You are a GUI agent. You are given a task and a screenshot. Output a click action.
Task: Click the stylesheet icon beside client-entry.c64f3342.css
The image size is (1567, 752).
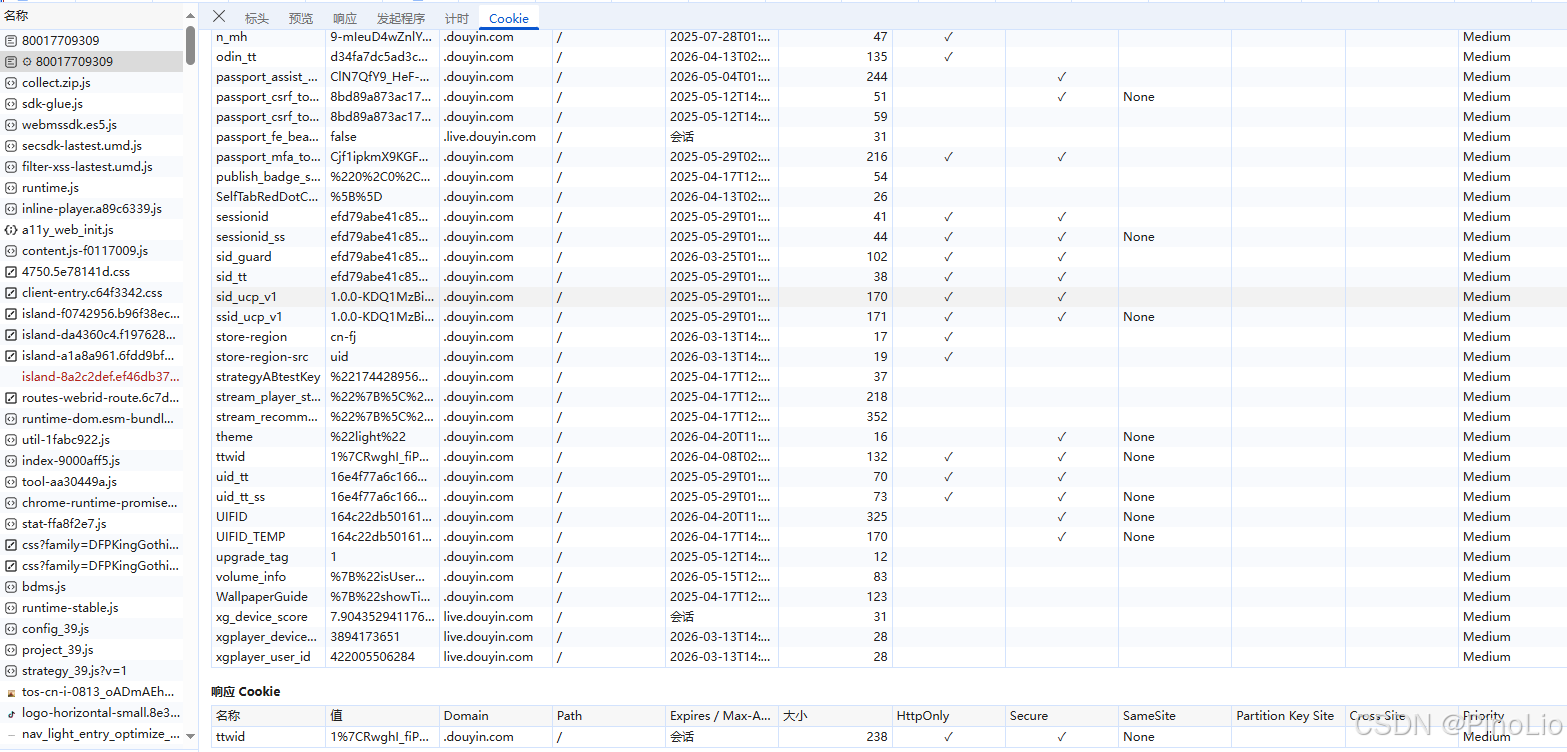pos(11,293)
